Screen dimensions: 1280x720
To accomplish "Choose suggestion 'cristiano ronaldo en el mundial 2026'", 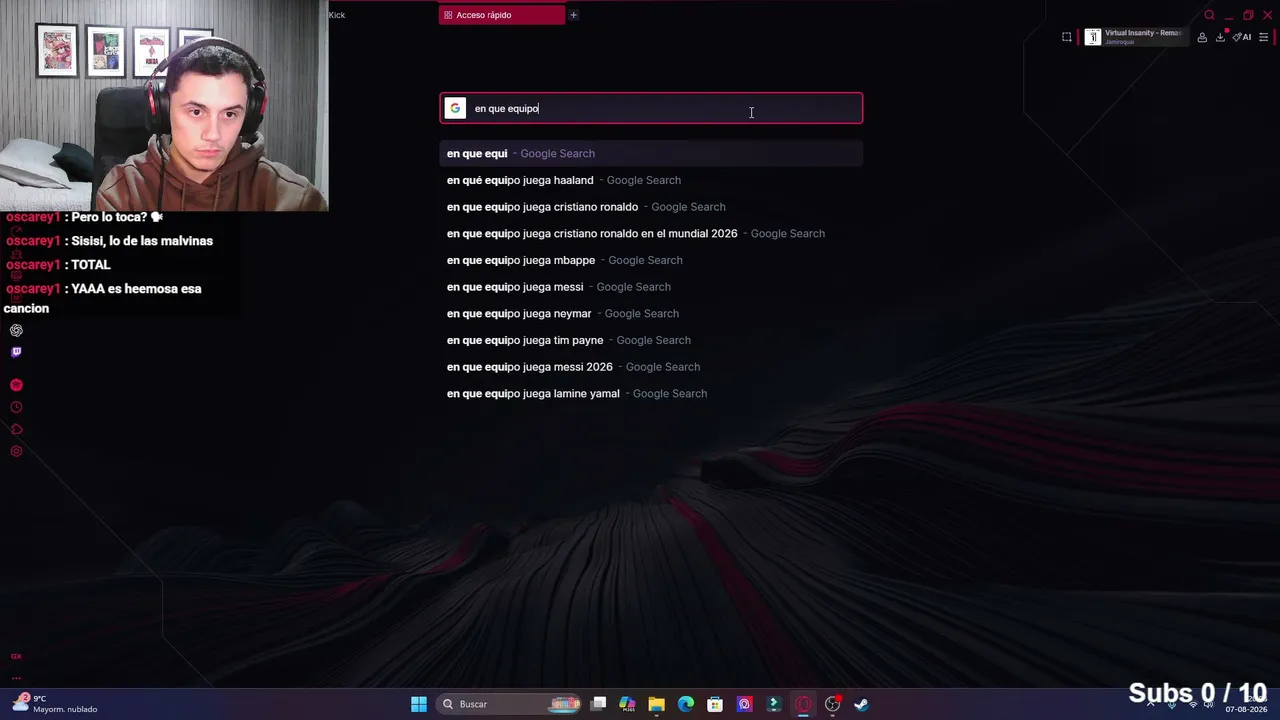I will pyautogui.click(x=651, y=233).
